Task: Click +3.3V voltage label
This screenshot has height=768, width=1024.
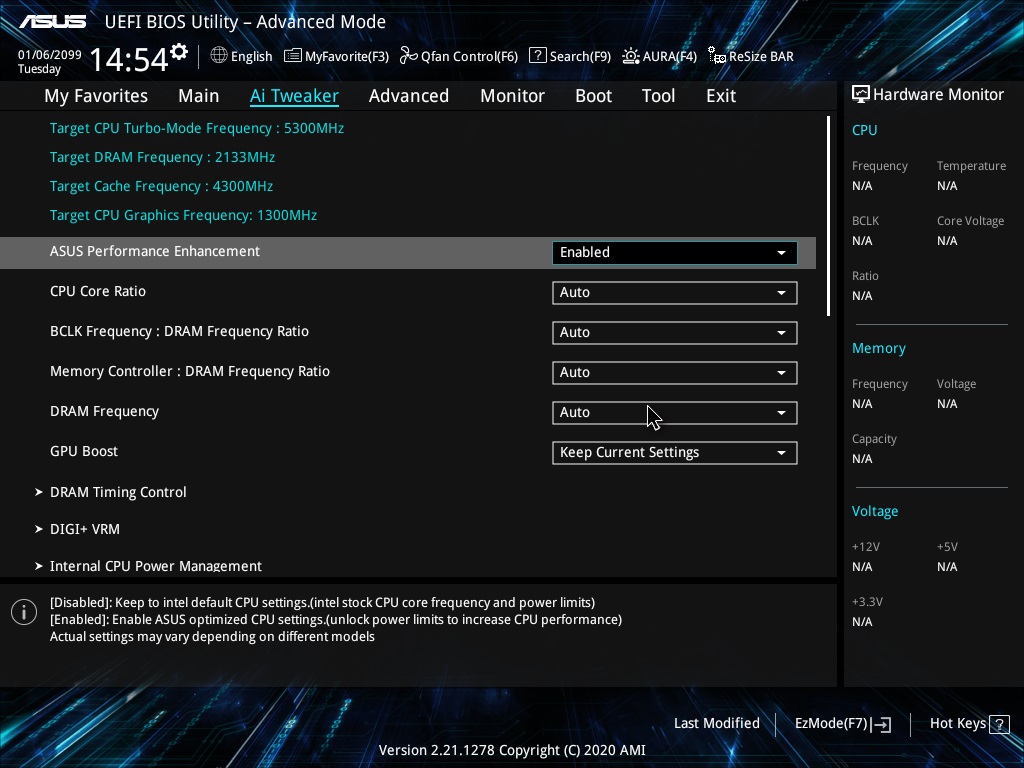Action: (867, 601)
